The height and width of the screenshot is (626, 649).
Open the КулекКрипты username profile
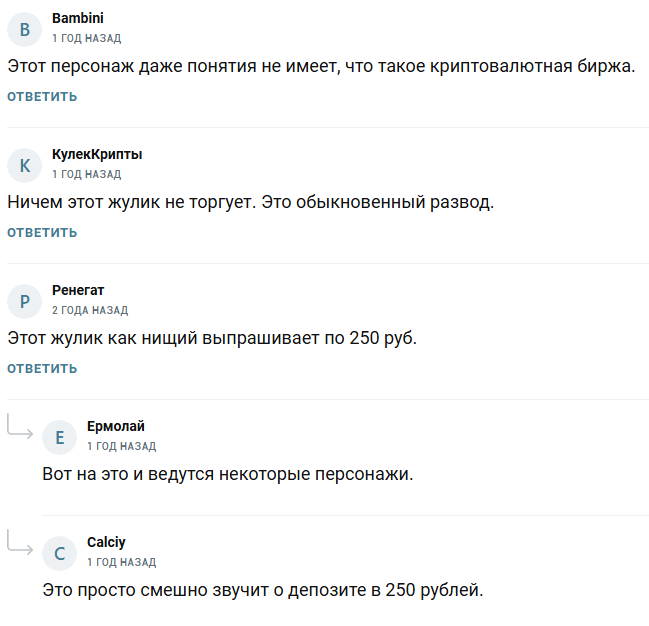(97, 154)
